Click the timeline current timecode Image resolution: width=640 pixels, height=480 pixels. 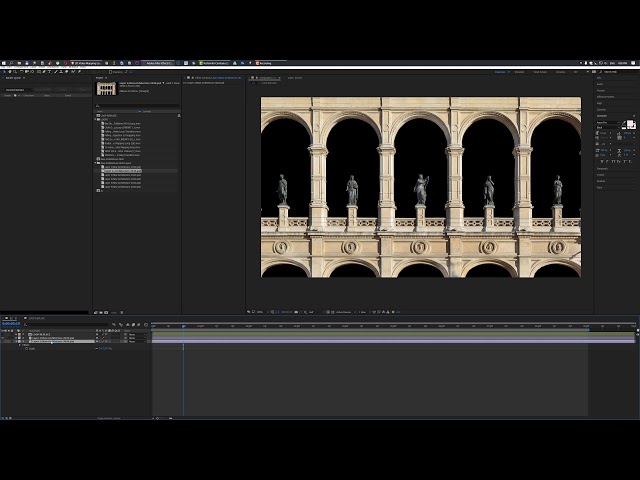[x=11, y=324]
